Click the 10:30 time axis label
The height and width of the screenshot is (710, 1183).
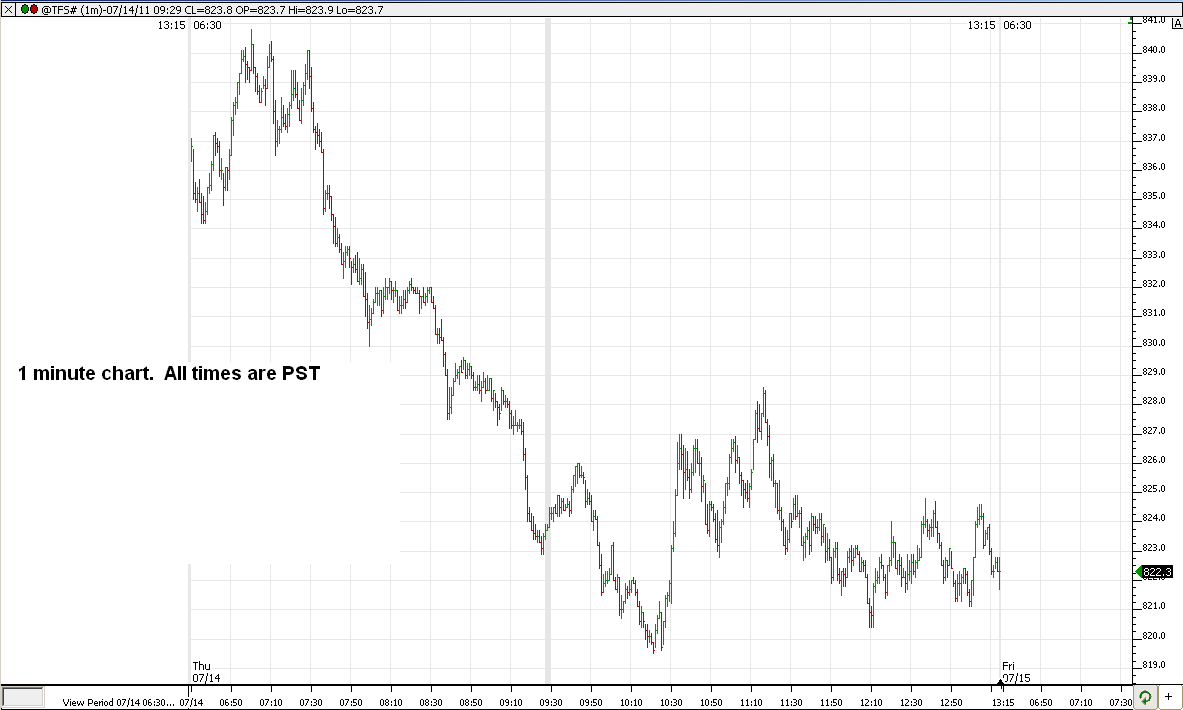click(x=671, y=702)
